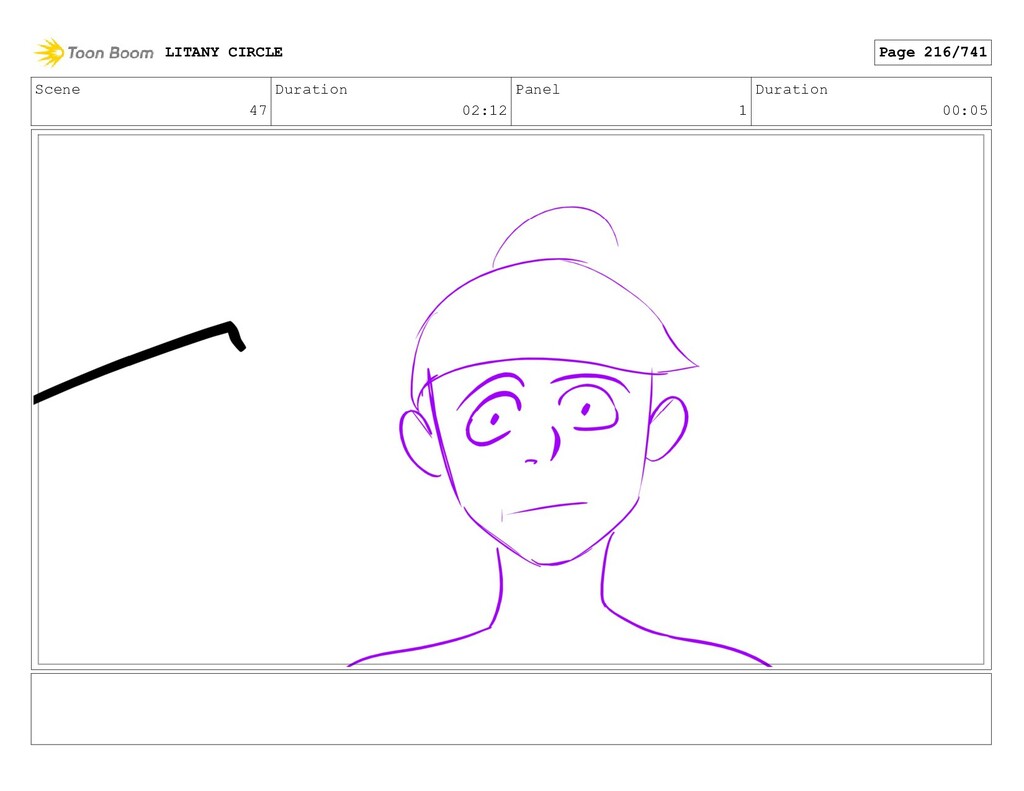Click panel duration value 00:05
Viewport: 1024px width, 791px height.
coord(965,110)
